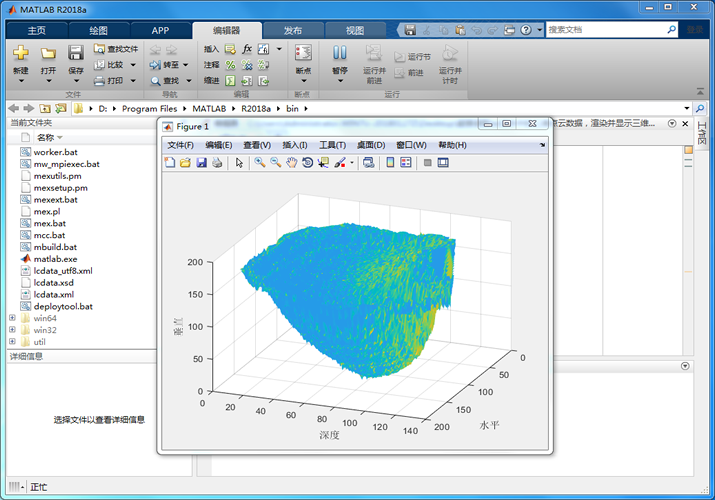Screen dimensions: 715x500
Task: Click Figure 1 open file icon
Action: pos(185,163)
